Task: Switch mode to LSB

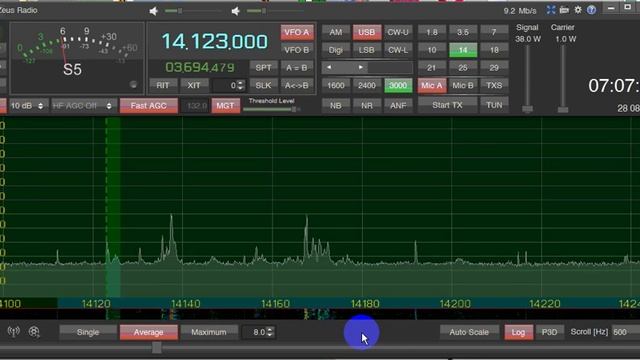Action: pyautogui.click(x=367, y=50)
